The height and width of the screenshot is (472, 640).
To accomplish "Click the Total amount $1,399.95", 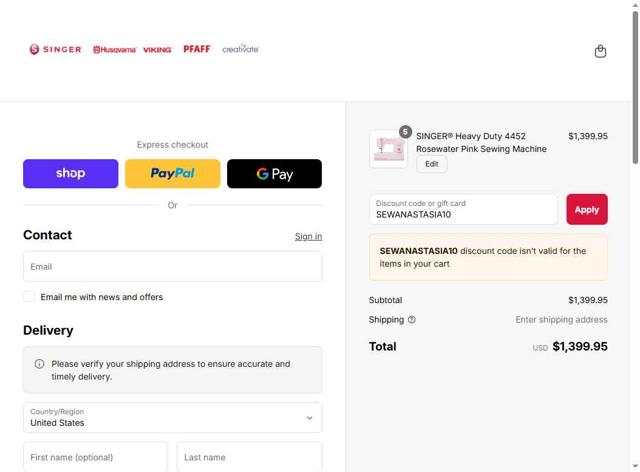I will 580,346.
